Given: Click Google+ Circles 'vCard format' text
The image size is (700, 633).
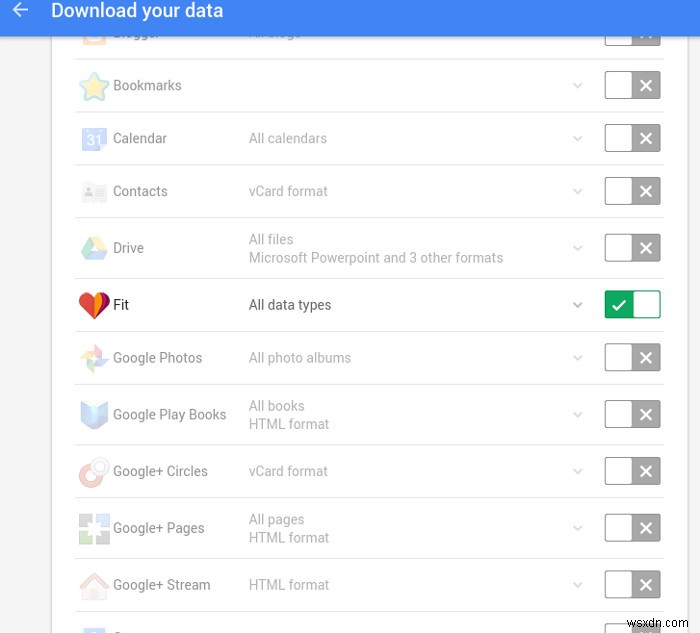Looking at the screenshot, I should pos(288,471).
